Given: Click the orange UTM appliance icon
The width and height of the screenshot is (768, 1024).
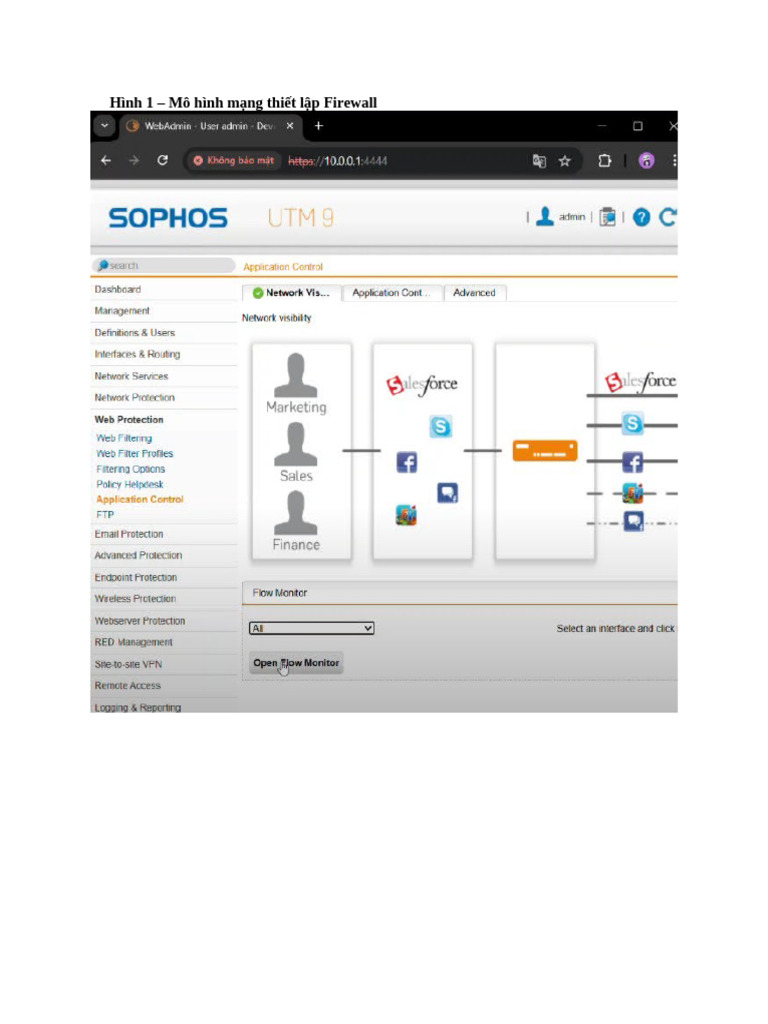Looking at the screenshot, I should point(545,451).
